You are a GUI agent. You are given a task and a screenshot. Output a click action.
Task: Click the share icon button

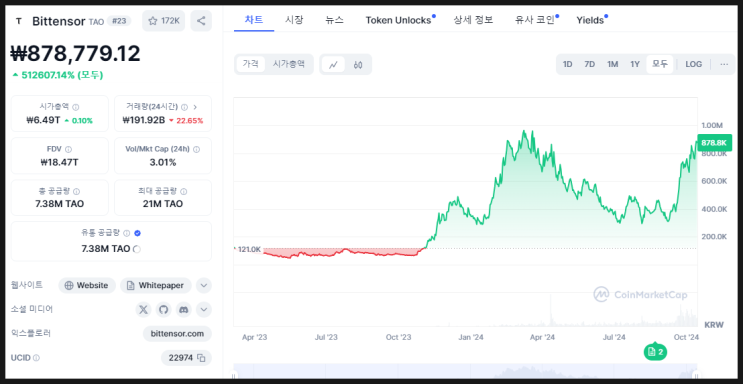pyautogui.click(x=201, y=21)
